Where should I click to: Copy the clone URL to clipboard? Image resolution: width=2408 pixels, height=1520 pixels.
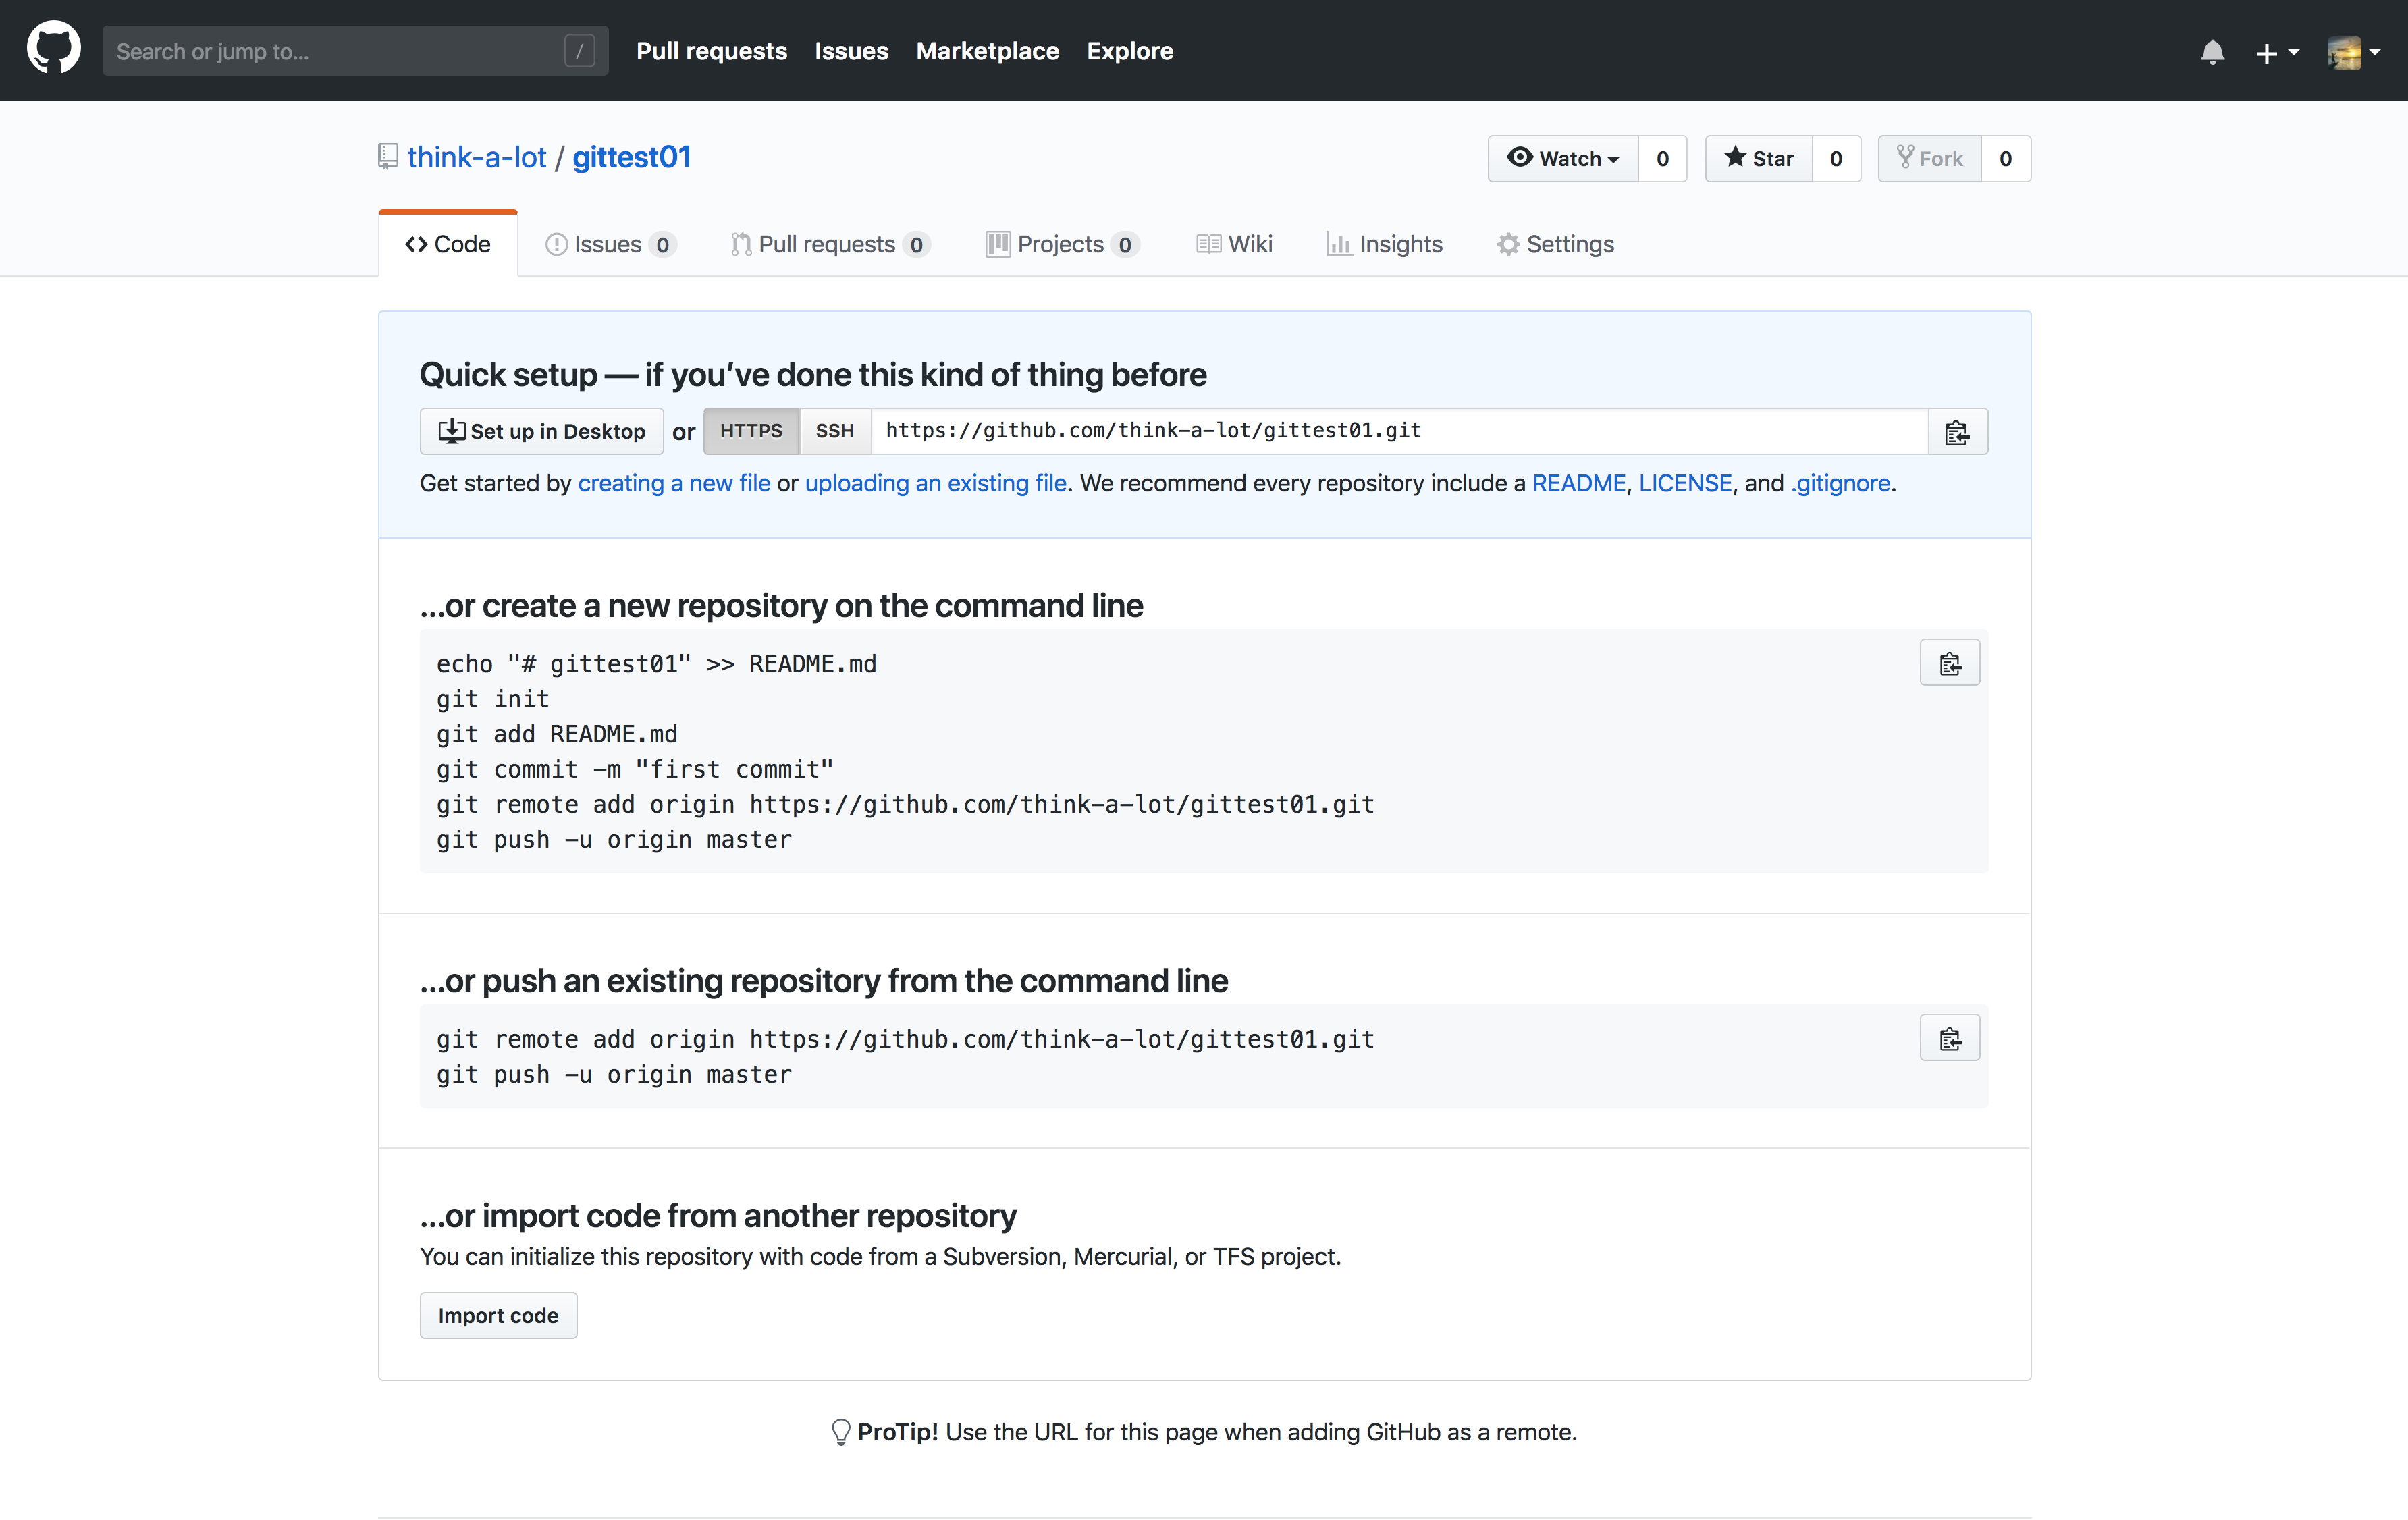pyautogui.click(x=1957, y=432)
